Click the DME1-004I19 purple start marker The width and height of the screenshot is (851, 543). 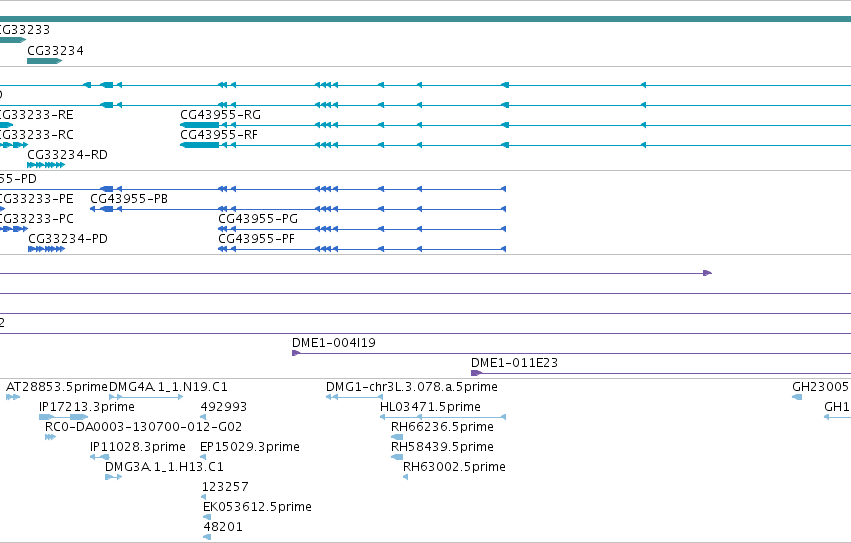pyautogui.click(x=296, y=353)
